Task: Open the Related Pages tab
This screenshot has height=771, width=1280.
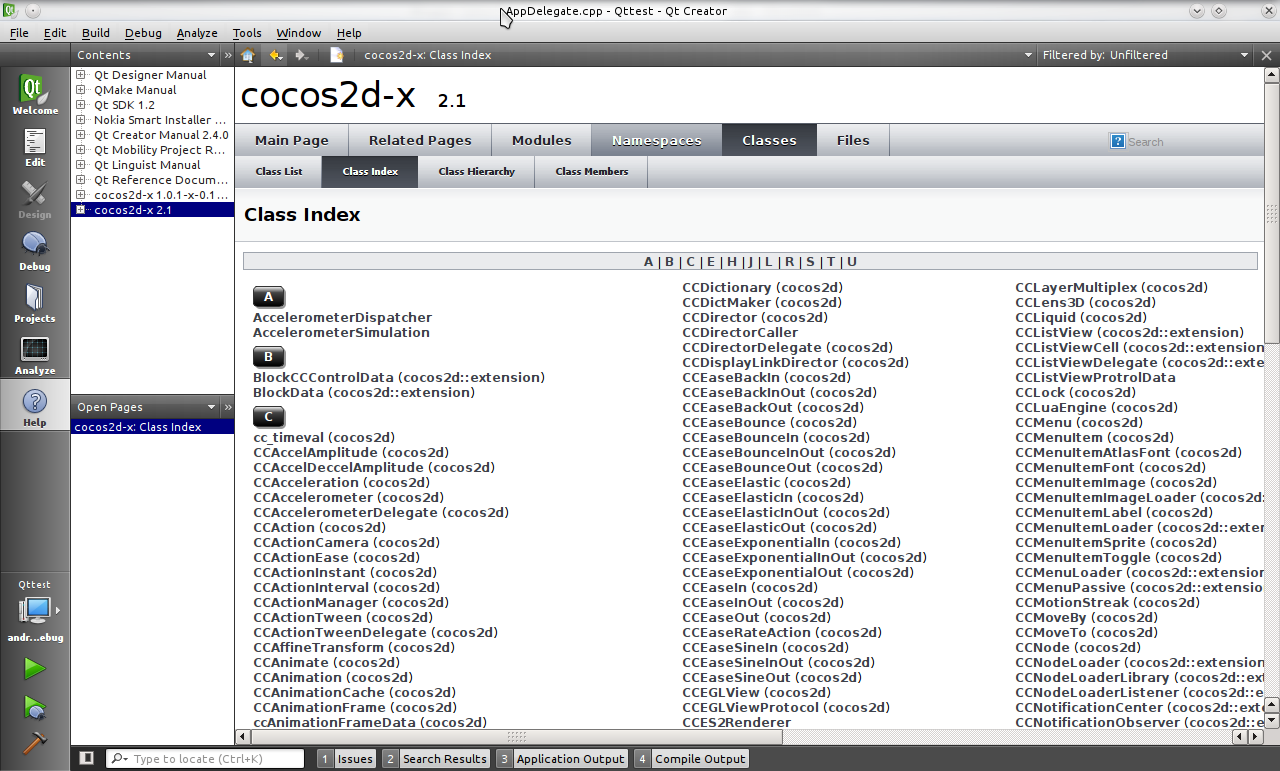Action: tap(420, 140)
